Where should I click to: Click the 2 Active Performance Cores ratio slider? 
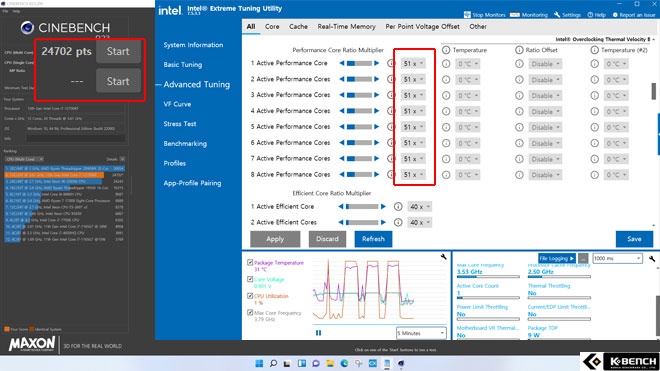359,79
